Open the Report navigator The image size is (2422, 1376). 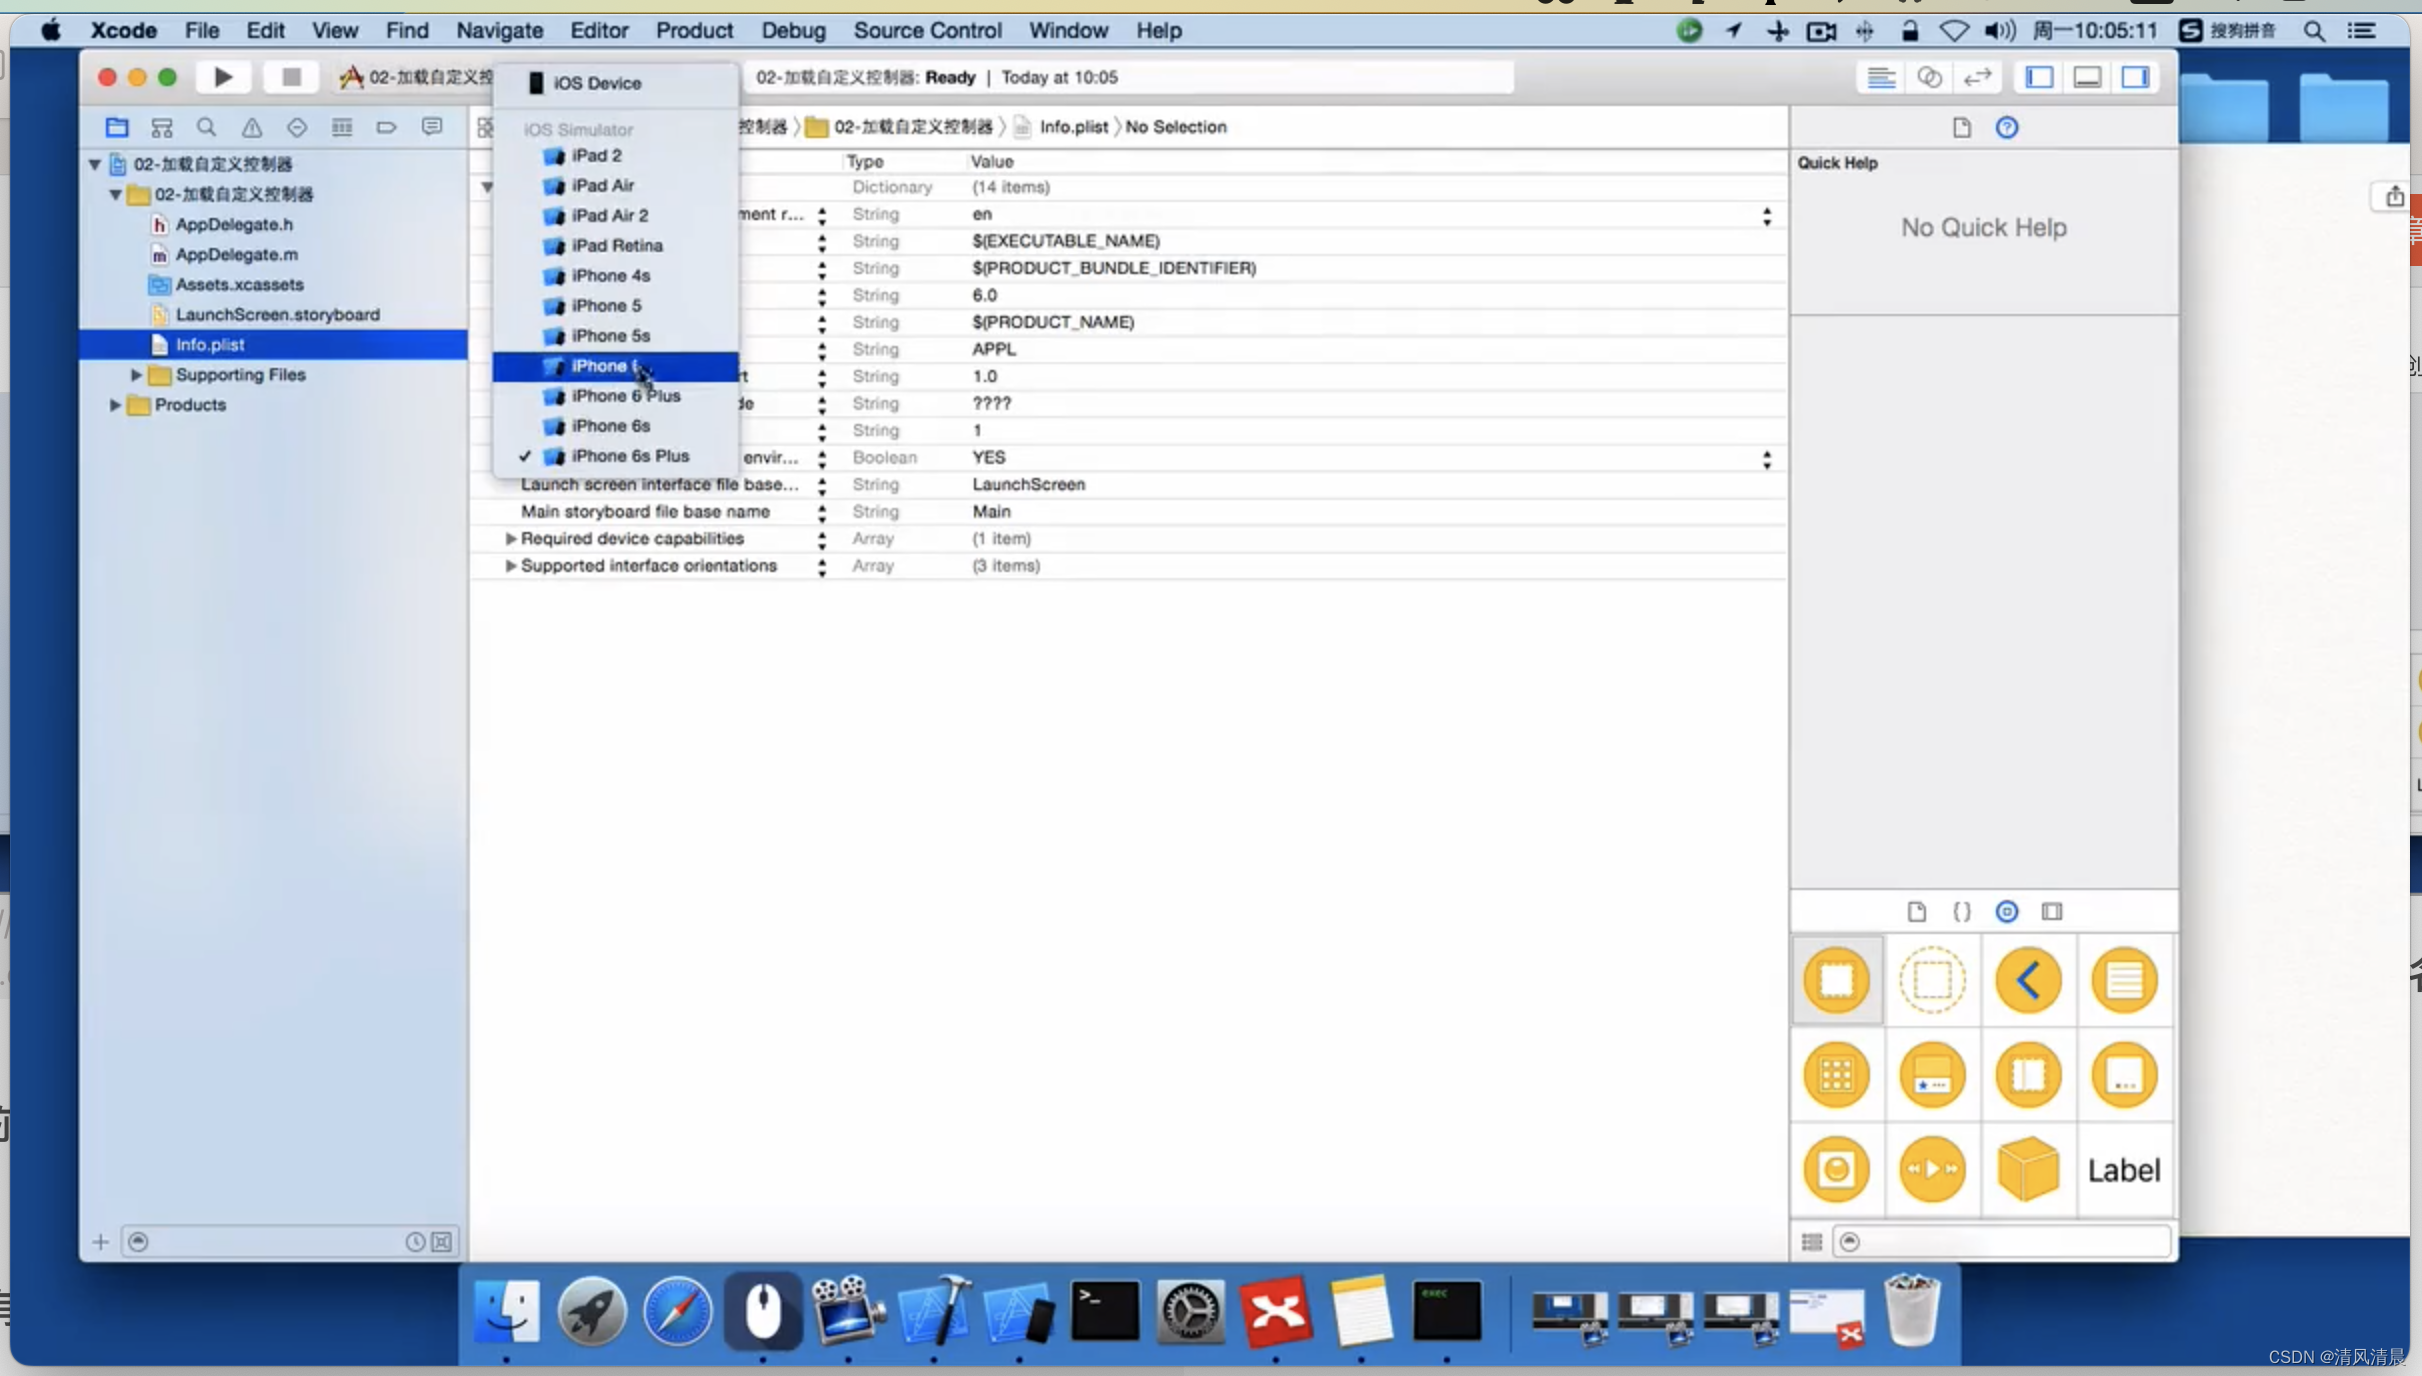(432, 127)
